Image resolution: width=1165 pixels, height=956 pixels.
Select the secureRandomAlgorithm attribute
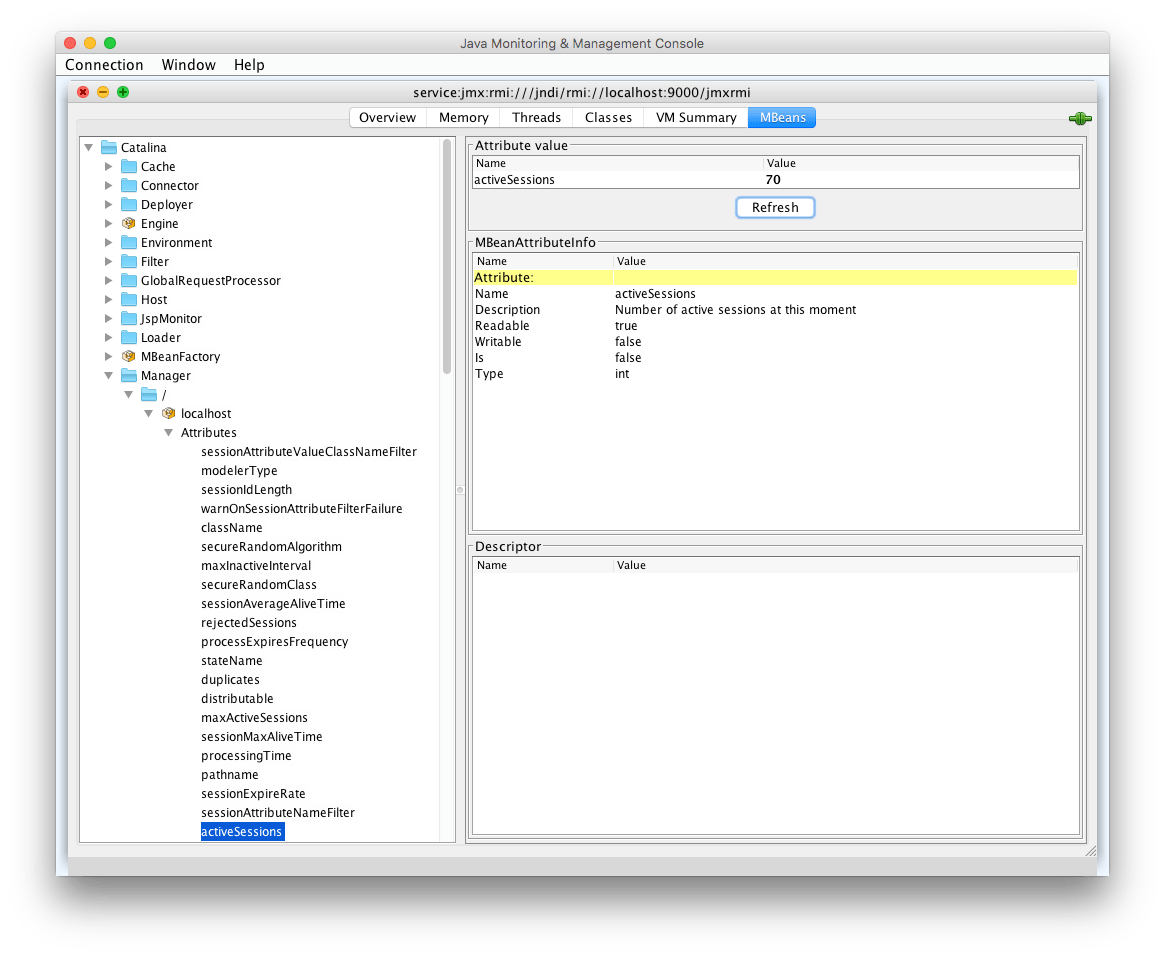click(271, 546)
